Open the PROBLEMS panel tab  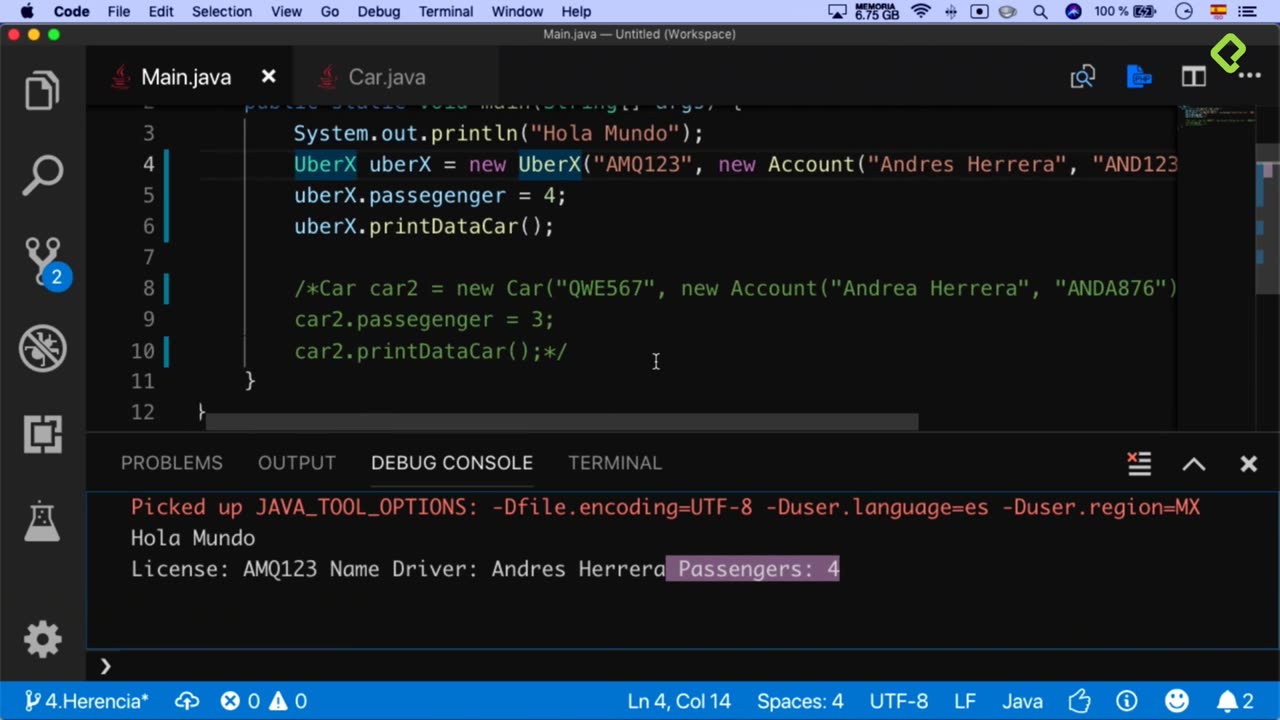pyautogui.click(x=172, y=463)
